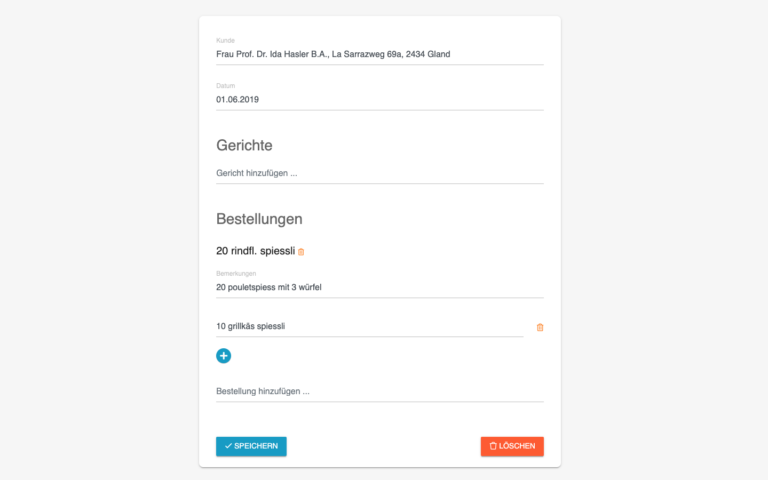Image resolution: width=768 pixels, height=480 pixels.
Task: Delete the 20 rindfl. spiessli order via trash icon
Action: click(x=301, y=252)
